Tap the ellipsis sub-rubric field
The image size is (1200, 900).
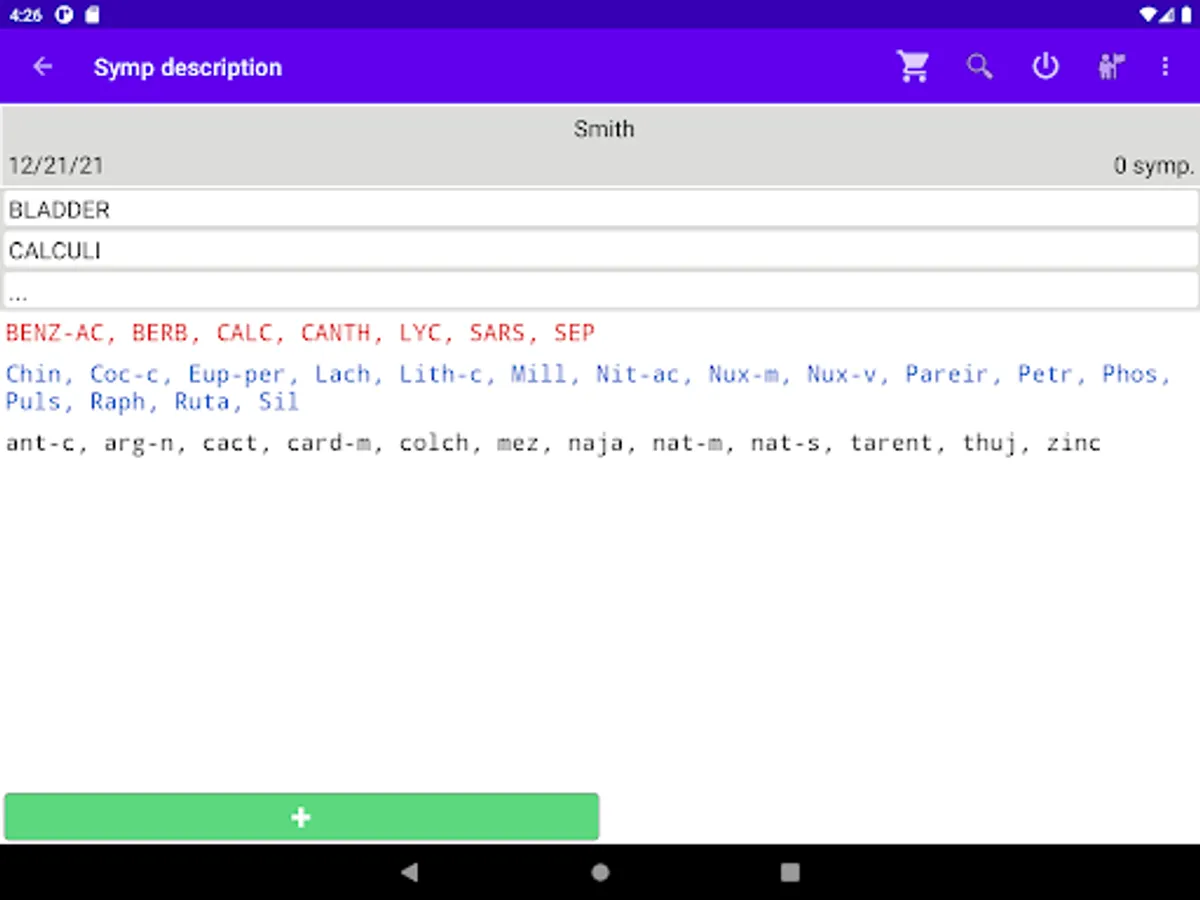coord(600,292)
